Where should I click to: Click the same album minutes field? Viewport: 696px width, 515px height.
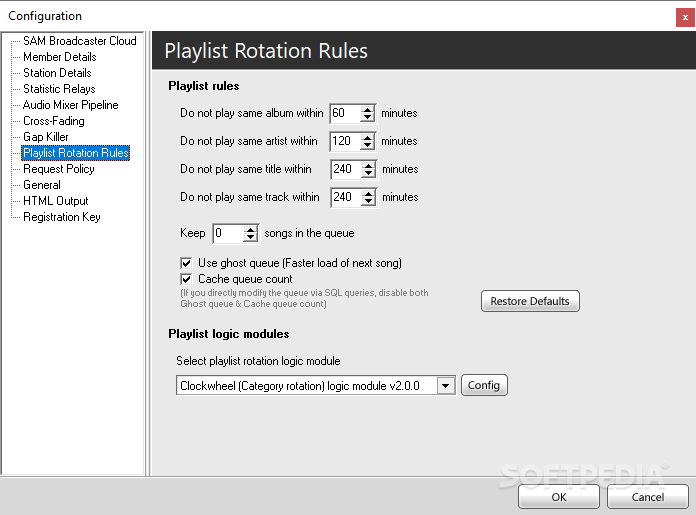345,114
